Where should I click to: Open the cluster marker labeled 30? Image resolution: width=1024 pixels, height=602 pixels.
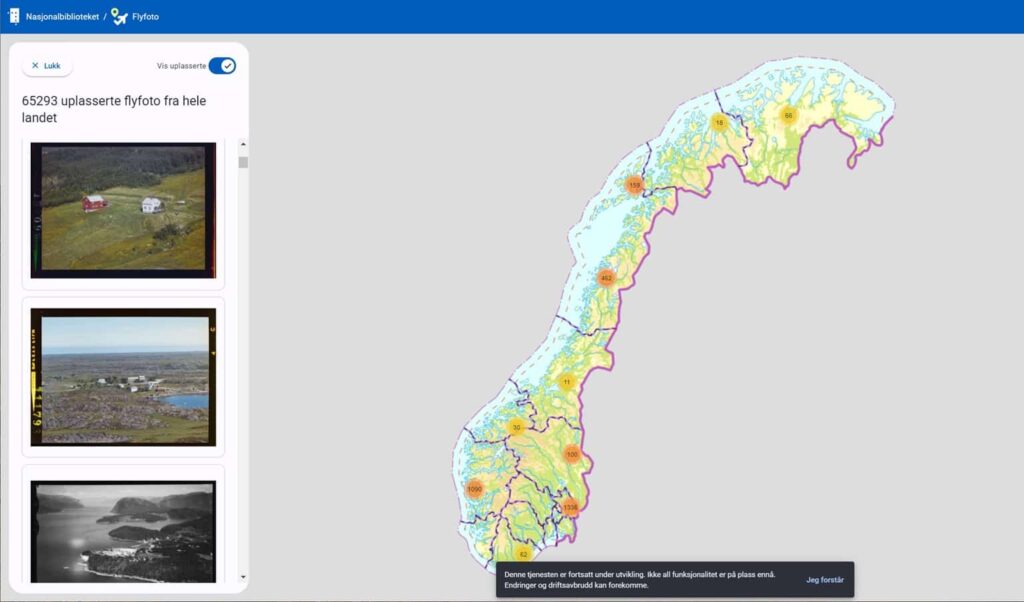(x=516, y=427)
